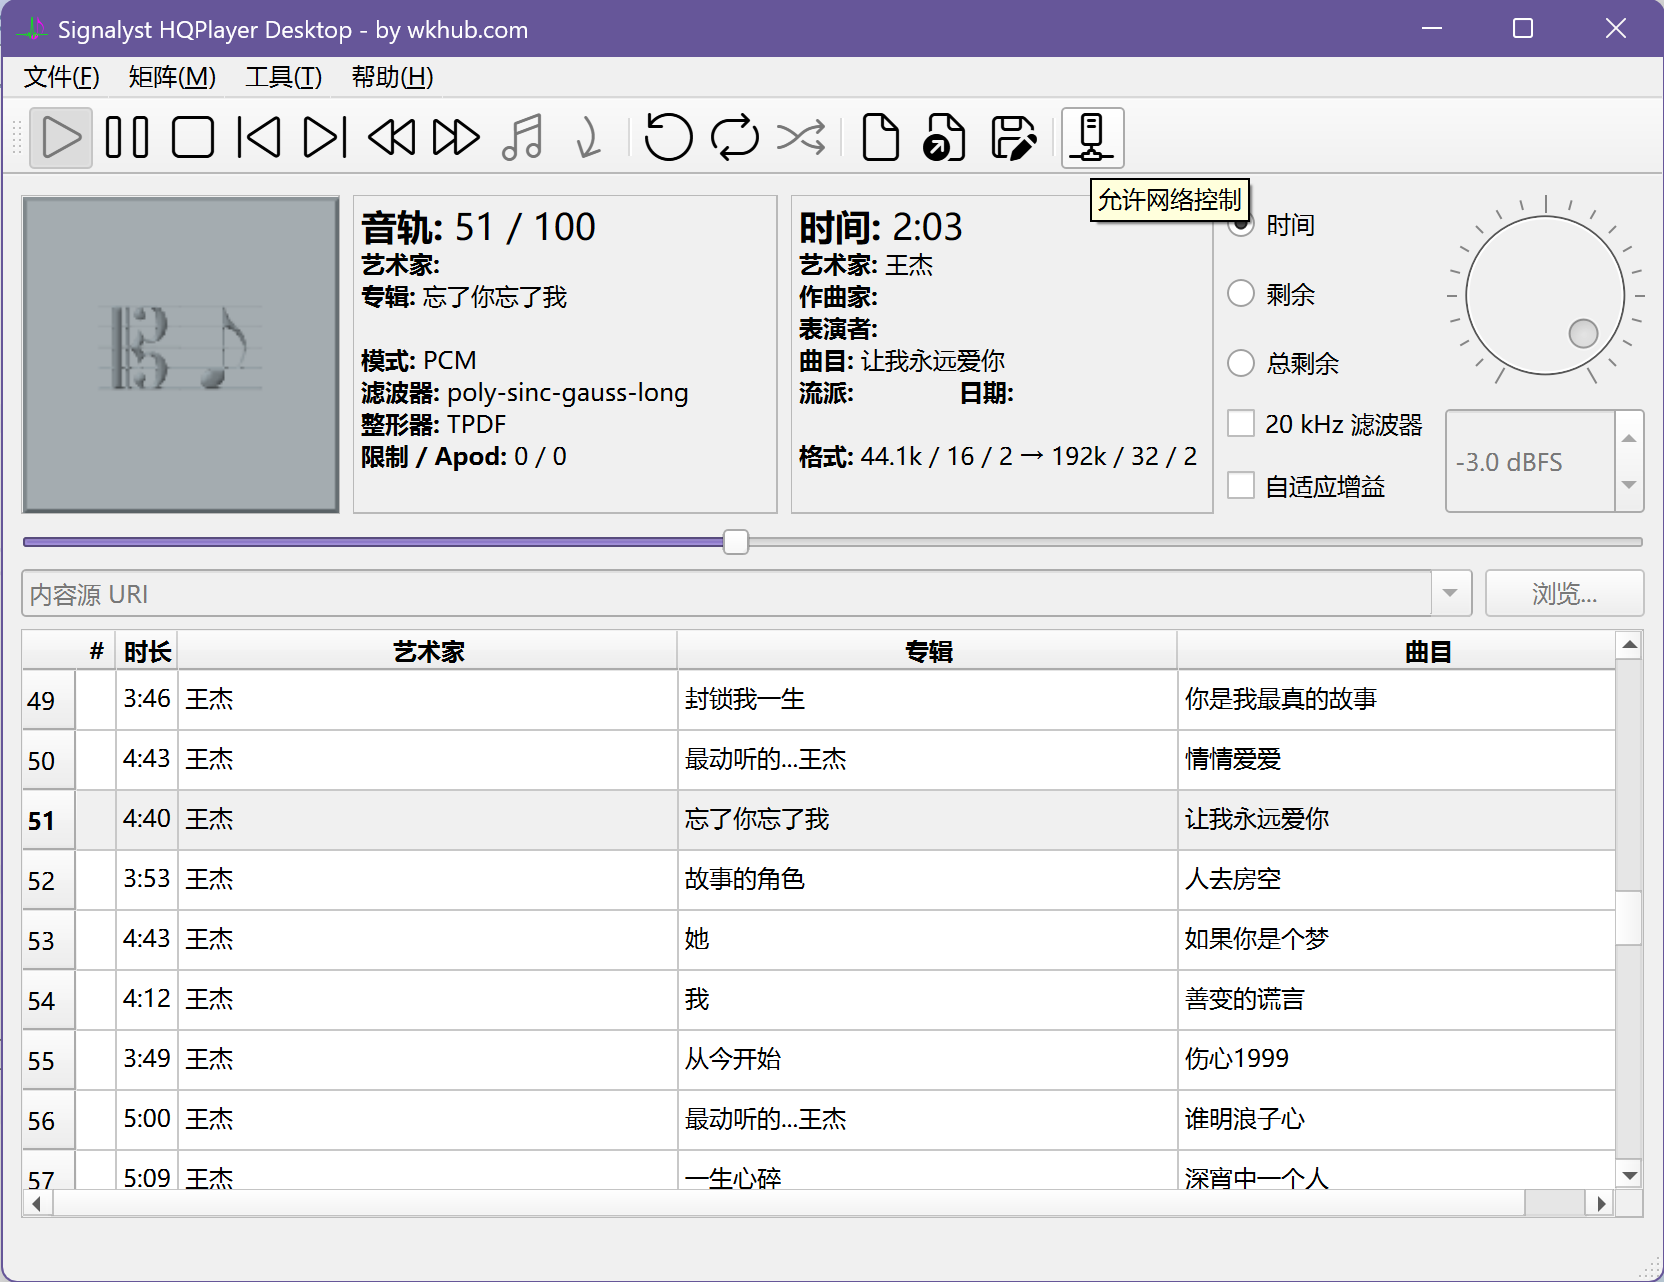The height and width of the screenshot is (1282, 1664).
Task: Save playlist with the floppy disk icon
Action: (1013, 137)
